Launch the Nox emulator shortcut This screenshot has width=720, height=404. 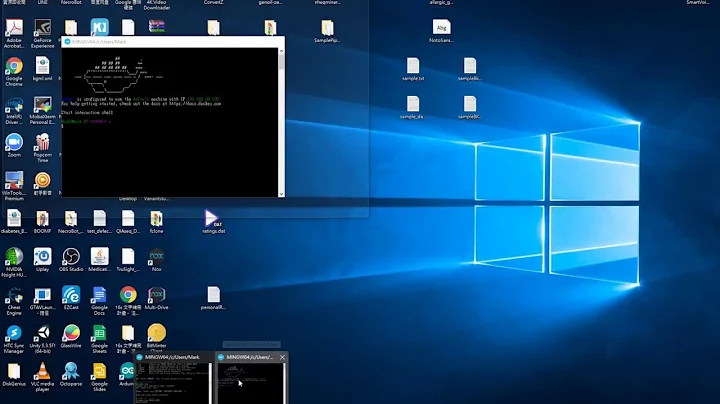[157, 257]
